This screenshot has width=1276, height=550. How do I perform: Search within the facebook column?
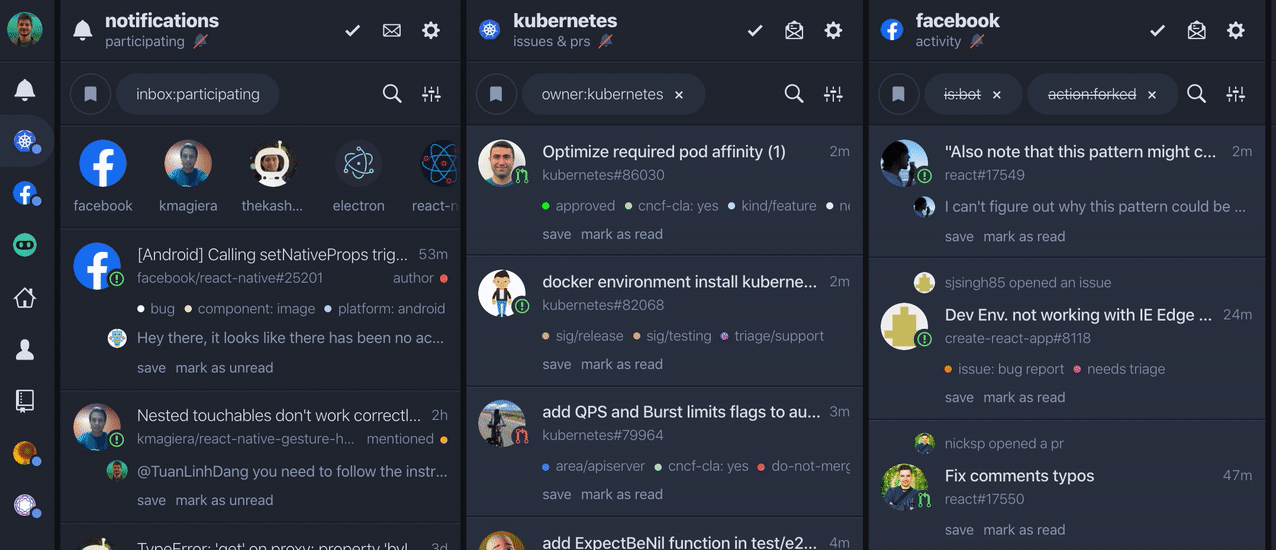point(1196,94)
